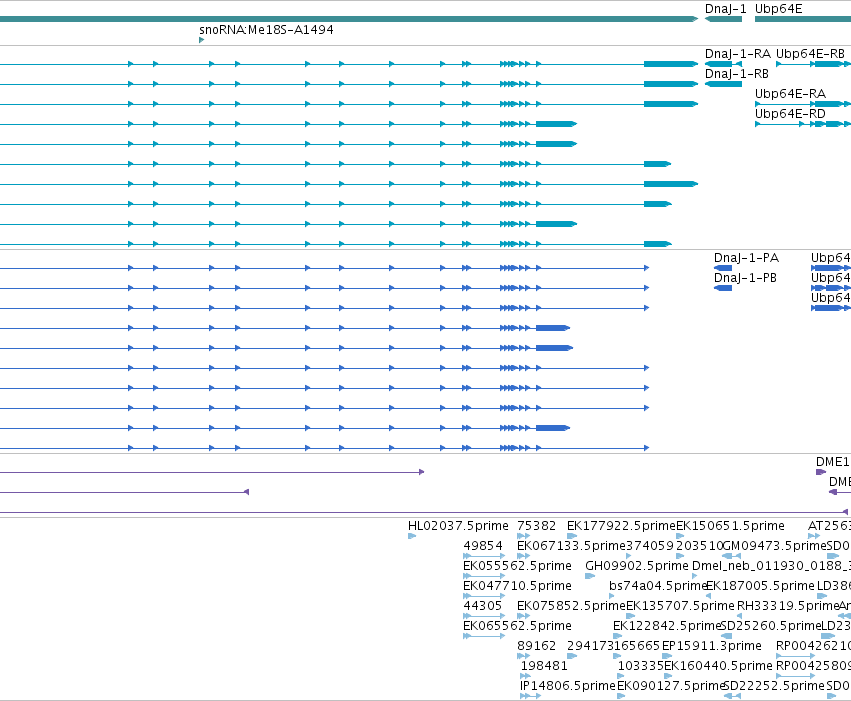This screenshot has width=851, height=701.
Task: Click the DnaJ-1-PB protein label
Action: coord(745,278)
